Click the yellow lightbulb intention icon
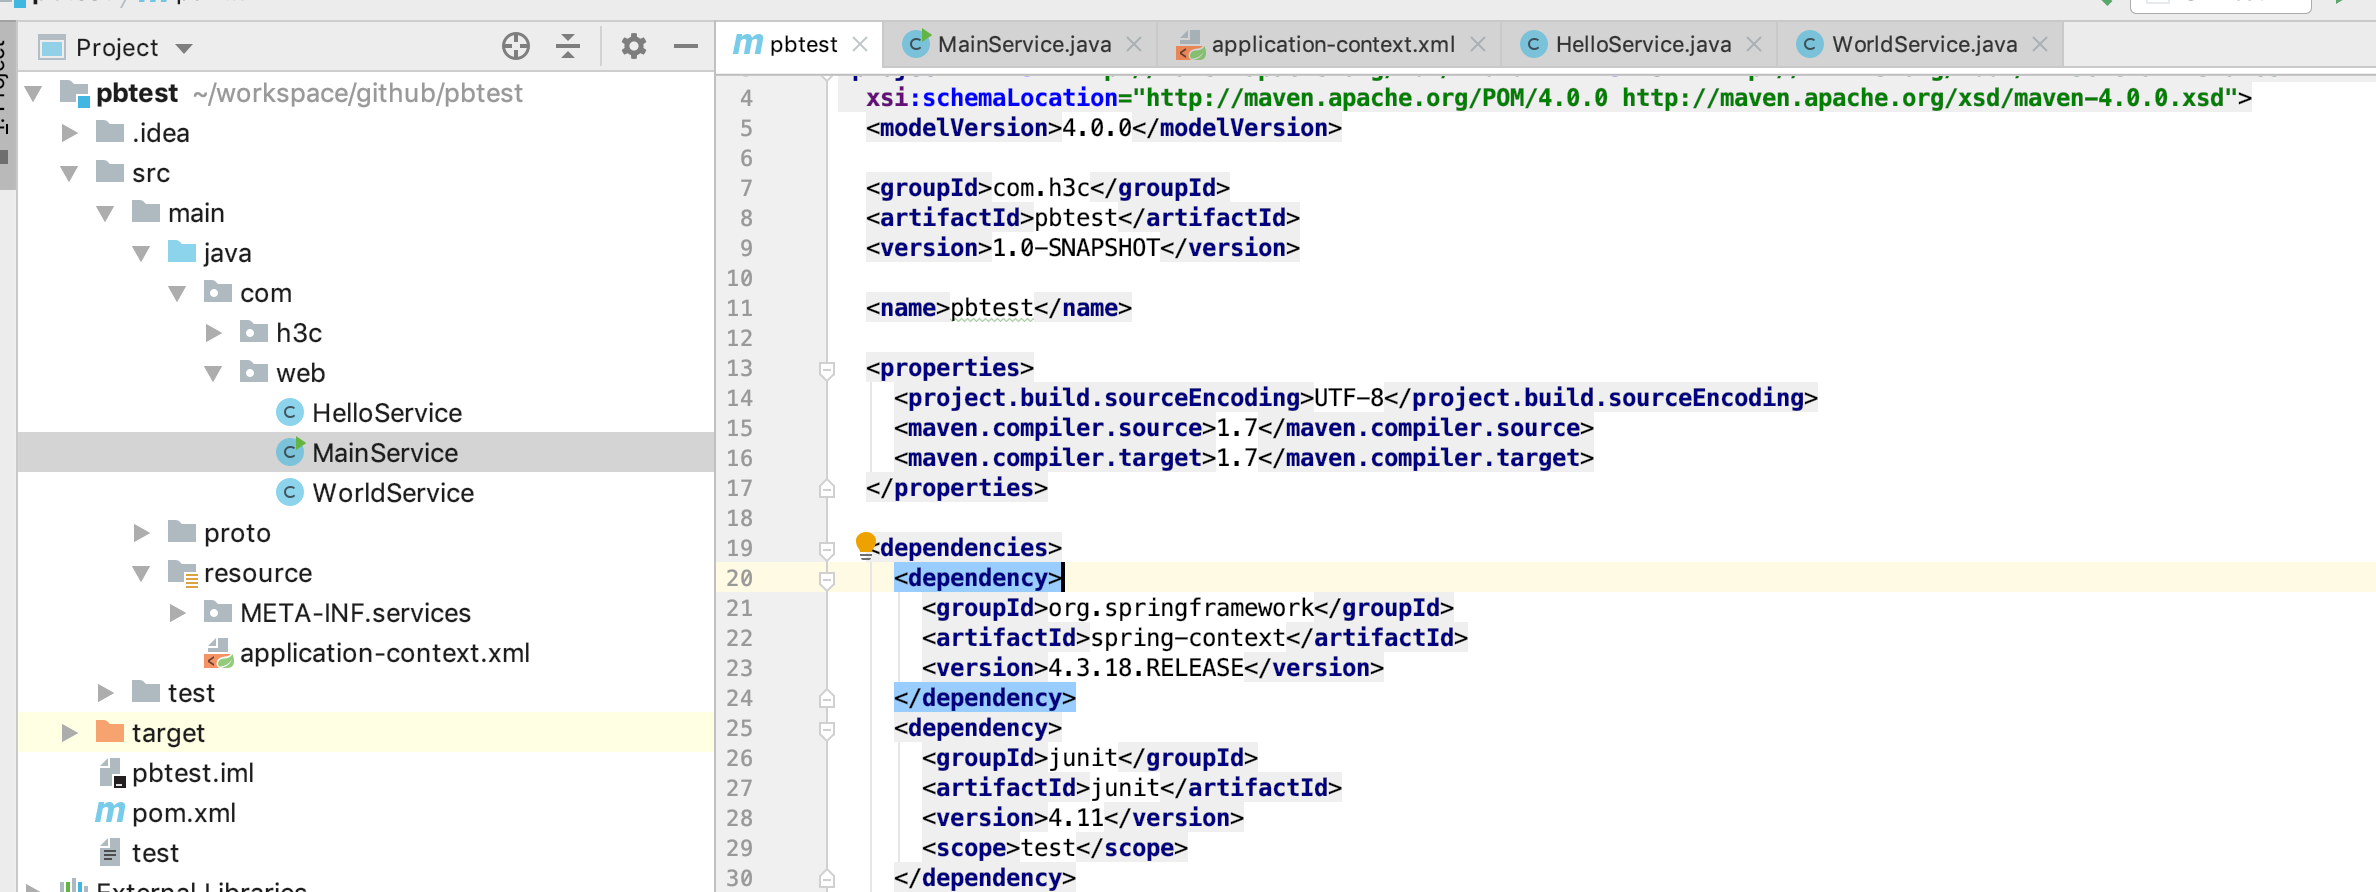This screenshot has height=892, width=2376. point(866,543)
